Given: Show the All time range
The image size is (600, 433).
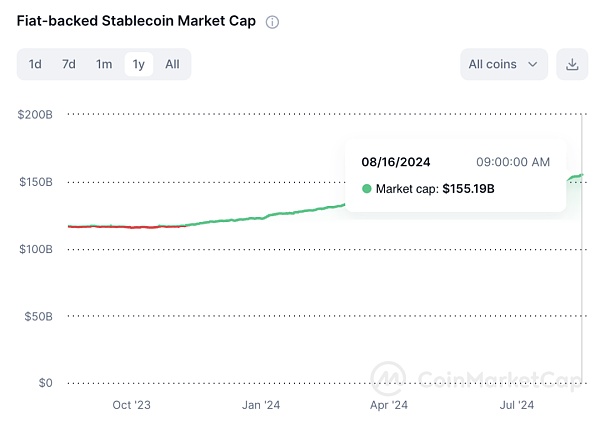Looking at the screenshot, I should point(172,64).
